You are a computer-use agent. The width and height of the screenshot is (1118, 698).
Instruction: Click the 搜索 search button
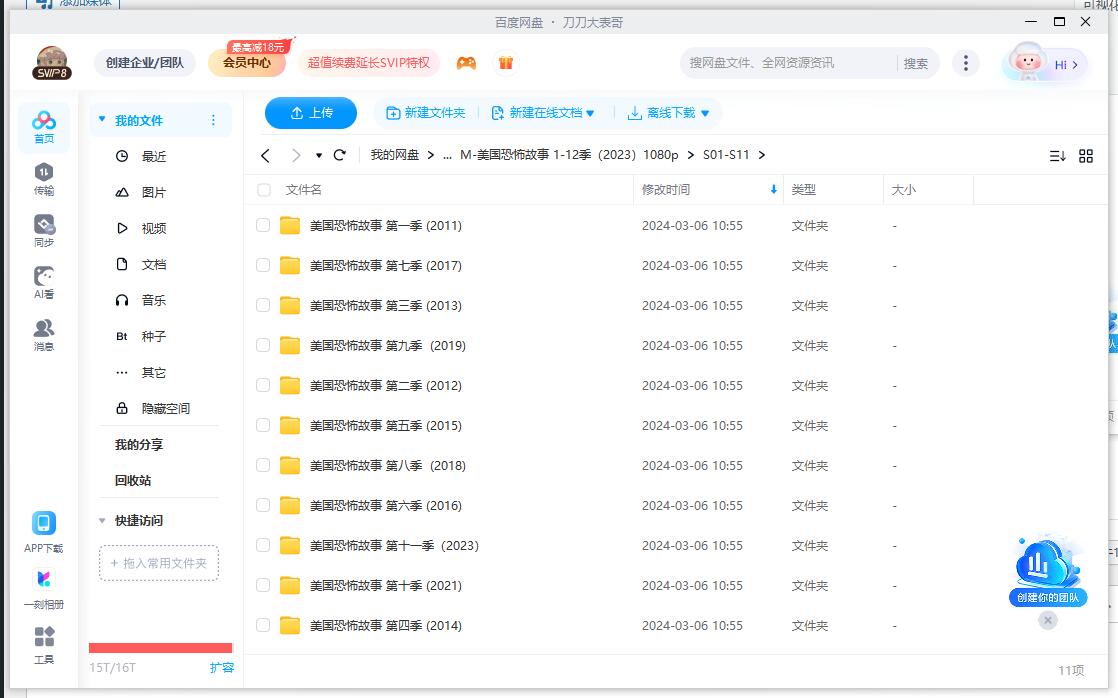coord(916,63)
